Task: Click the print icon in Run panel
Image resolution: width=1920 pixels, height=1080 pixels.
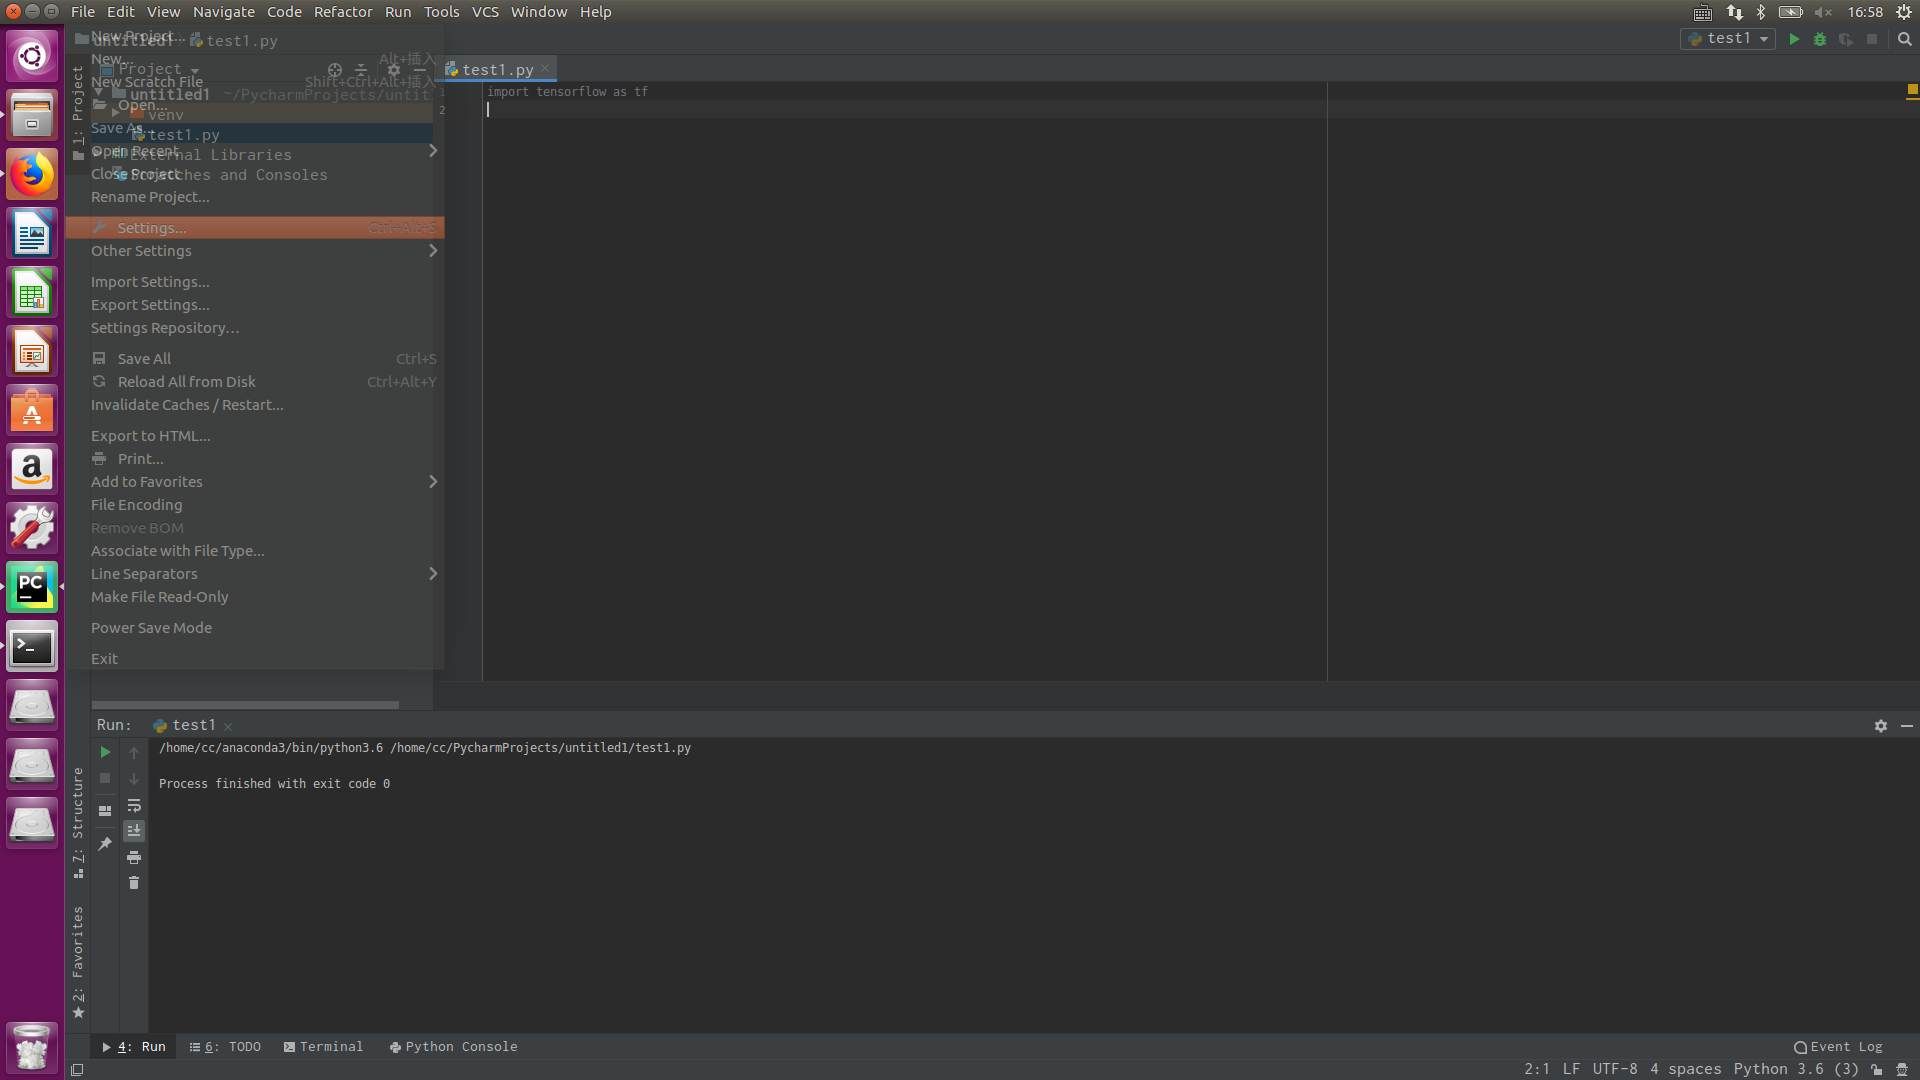Action: coord(134,857)
